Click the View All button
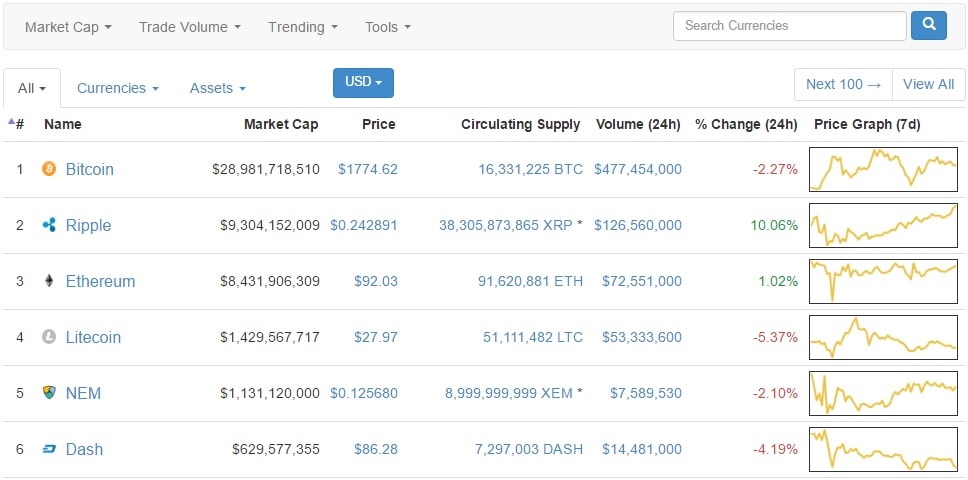The height and width of the screenshot is (480, 968). (x=928, y=84)
